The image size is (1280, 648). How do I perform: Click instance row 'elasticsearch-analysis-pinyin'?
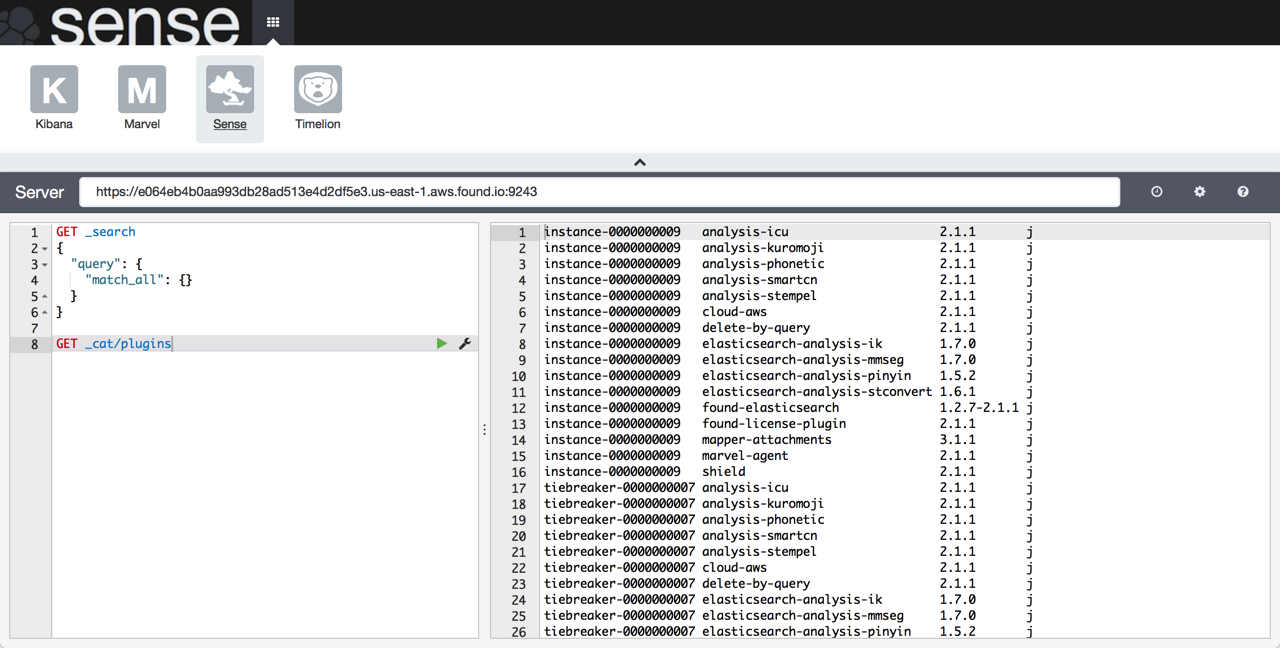(806, 376)
